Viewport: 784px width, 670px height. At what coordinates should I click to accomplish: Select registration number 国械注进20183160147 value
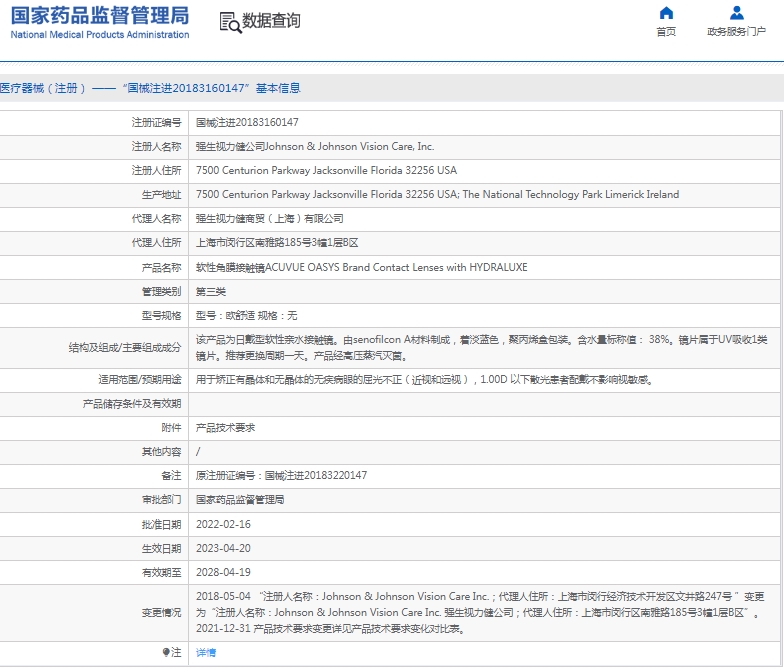247,122
